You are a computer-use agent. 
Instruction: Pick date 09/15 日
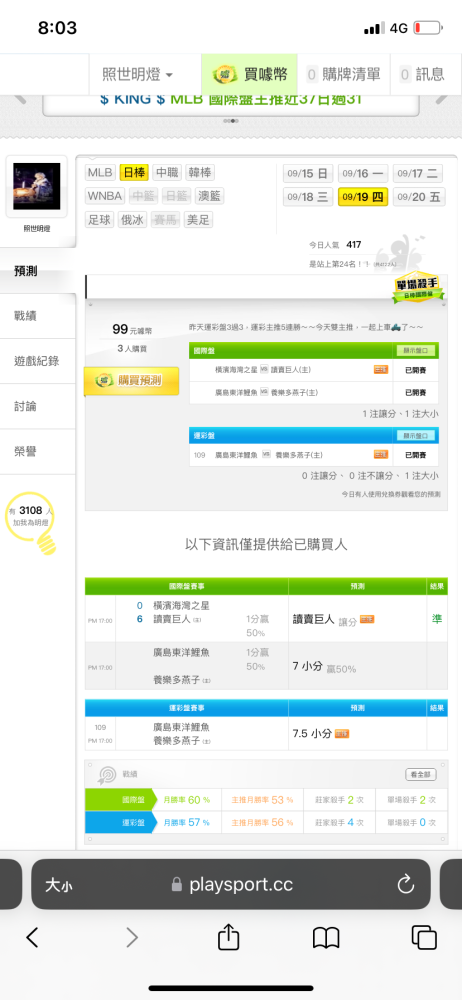(x=308, y=173)
